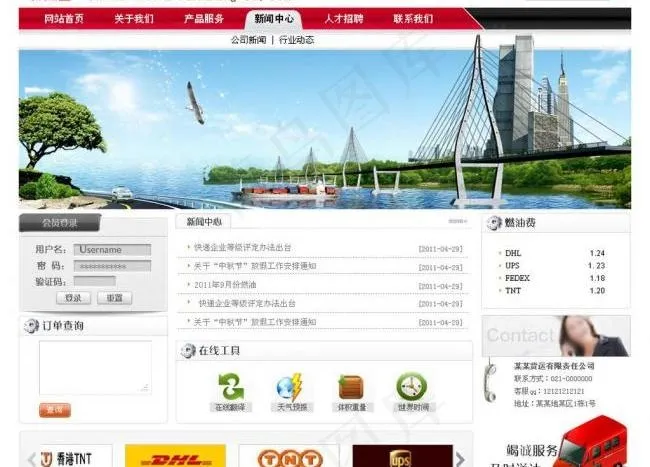The width and height of the screenshot is (650, 467).
Task: Switch to 公司新闻 sub-tab
Action: click(x=248, y=40)
